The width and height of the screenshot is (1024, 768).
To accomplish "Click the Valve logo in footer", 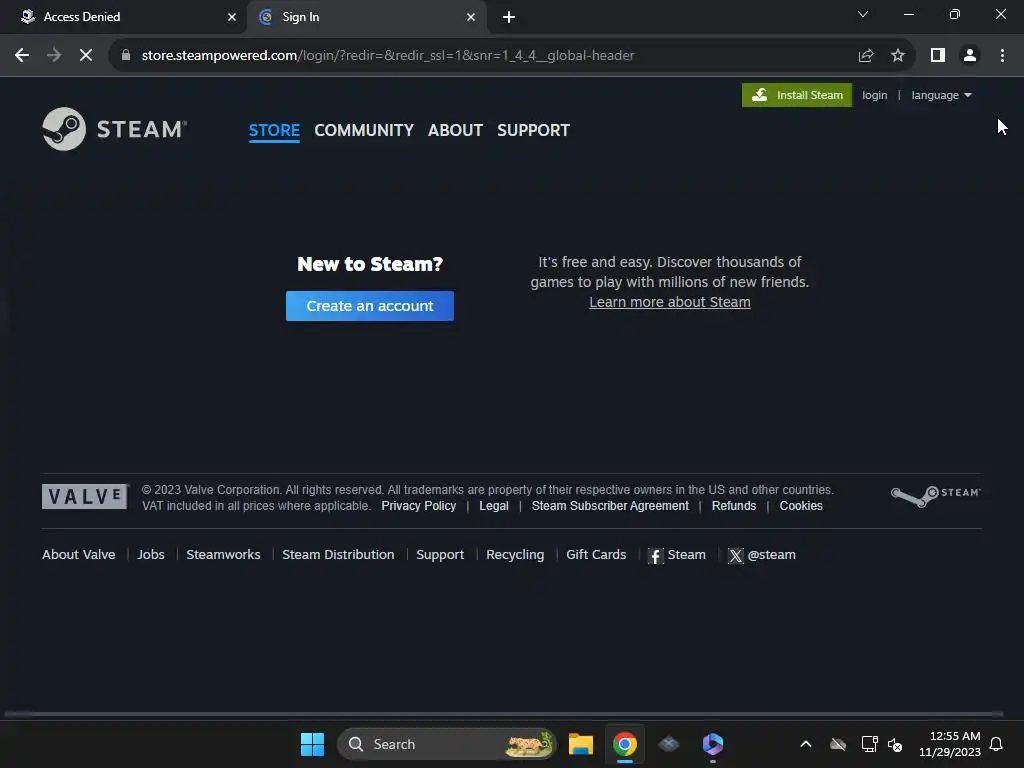I will pos(85,496).
